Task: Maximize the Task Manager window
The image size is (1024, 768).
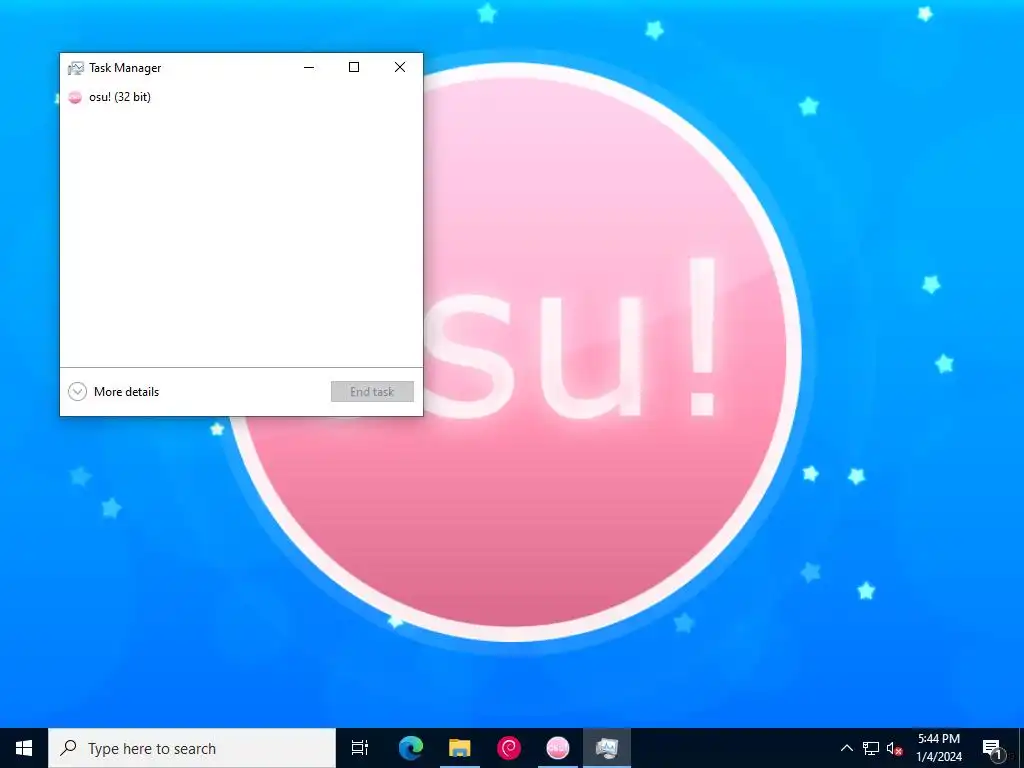Action: pyautogui.click(x=354, y=67)
